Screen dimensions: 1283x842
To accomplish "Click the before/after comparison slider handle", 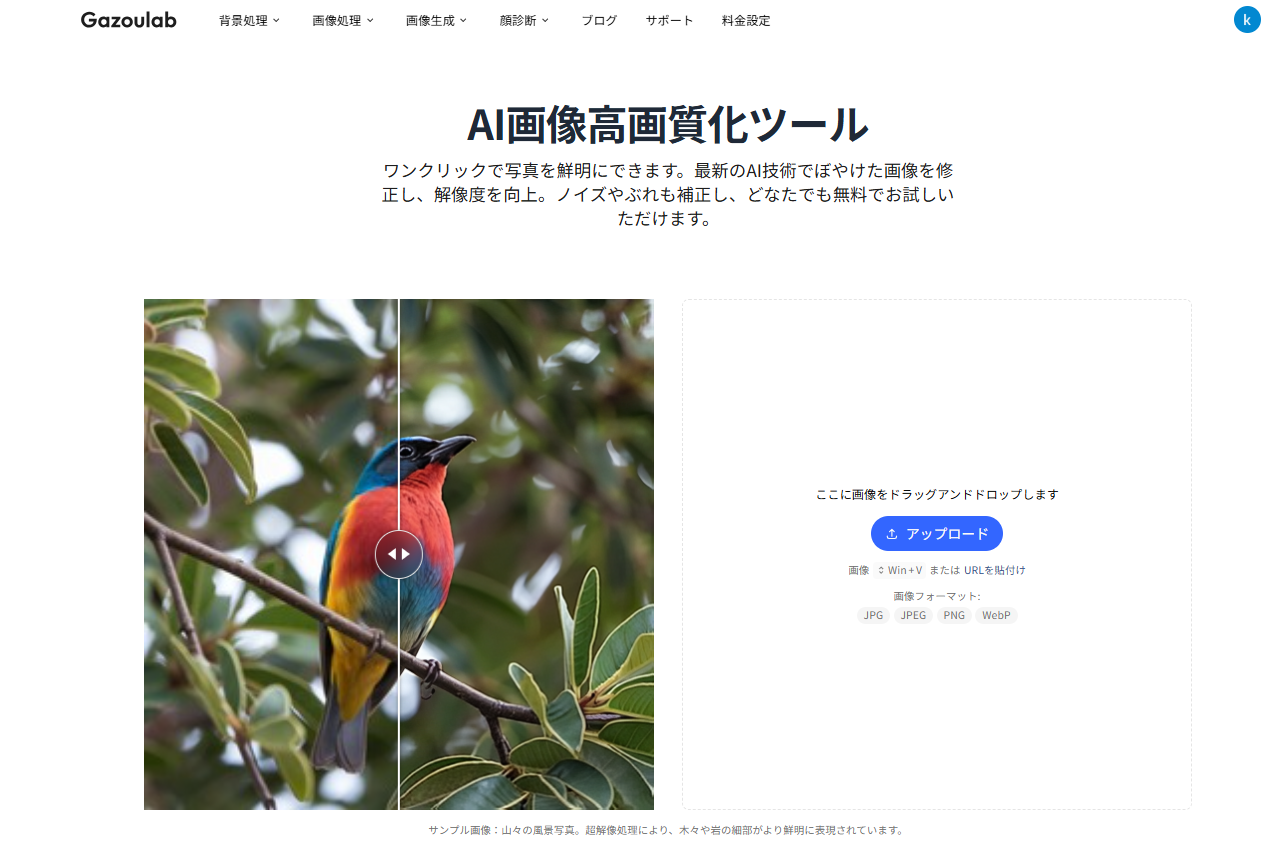I will tap(399, 554).
